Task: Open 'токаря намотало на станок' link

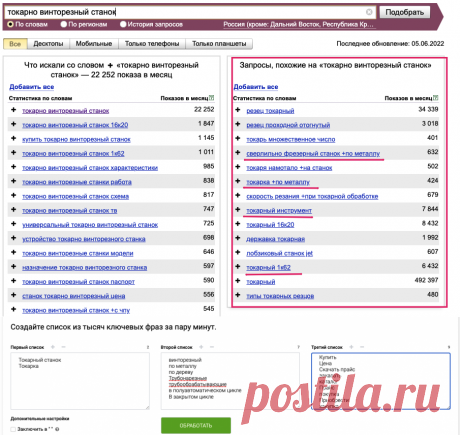Action: [289, 168]
